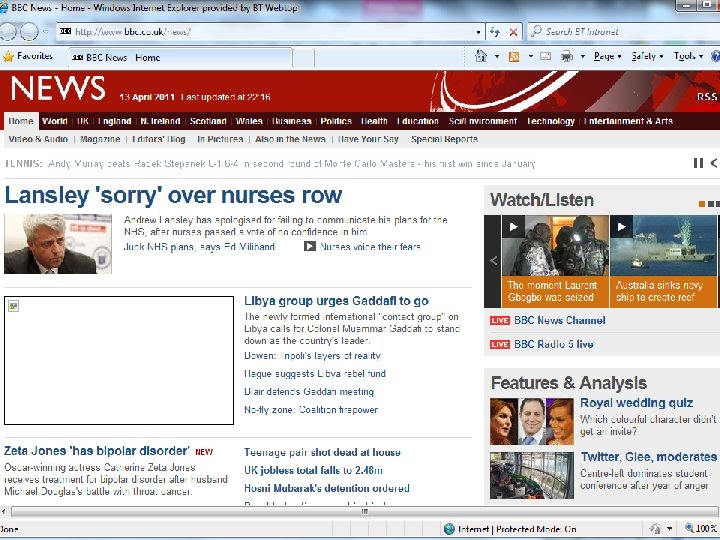This screenshot has width=720, height=540.
Task: Open a new blank browser tab
Action: [304, 58]
